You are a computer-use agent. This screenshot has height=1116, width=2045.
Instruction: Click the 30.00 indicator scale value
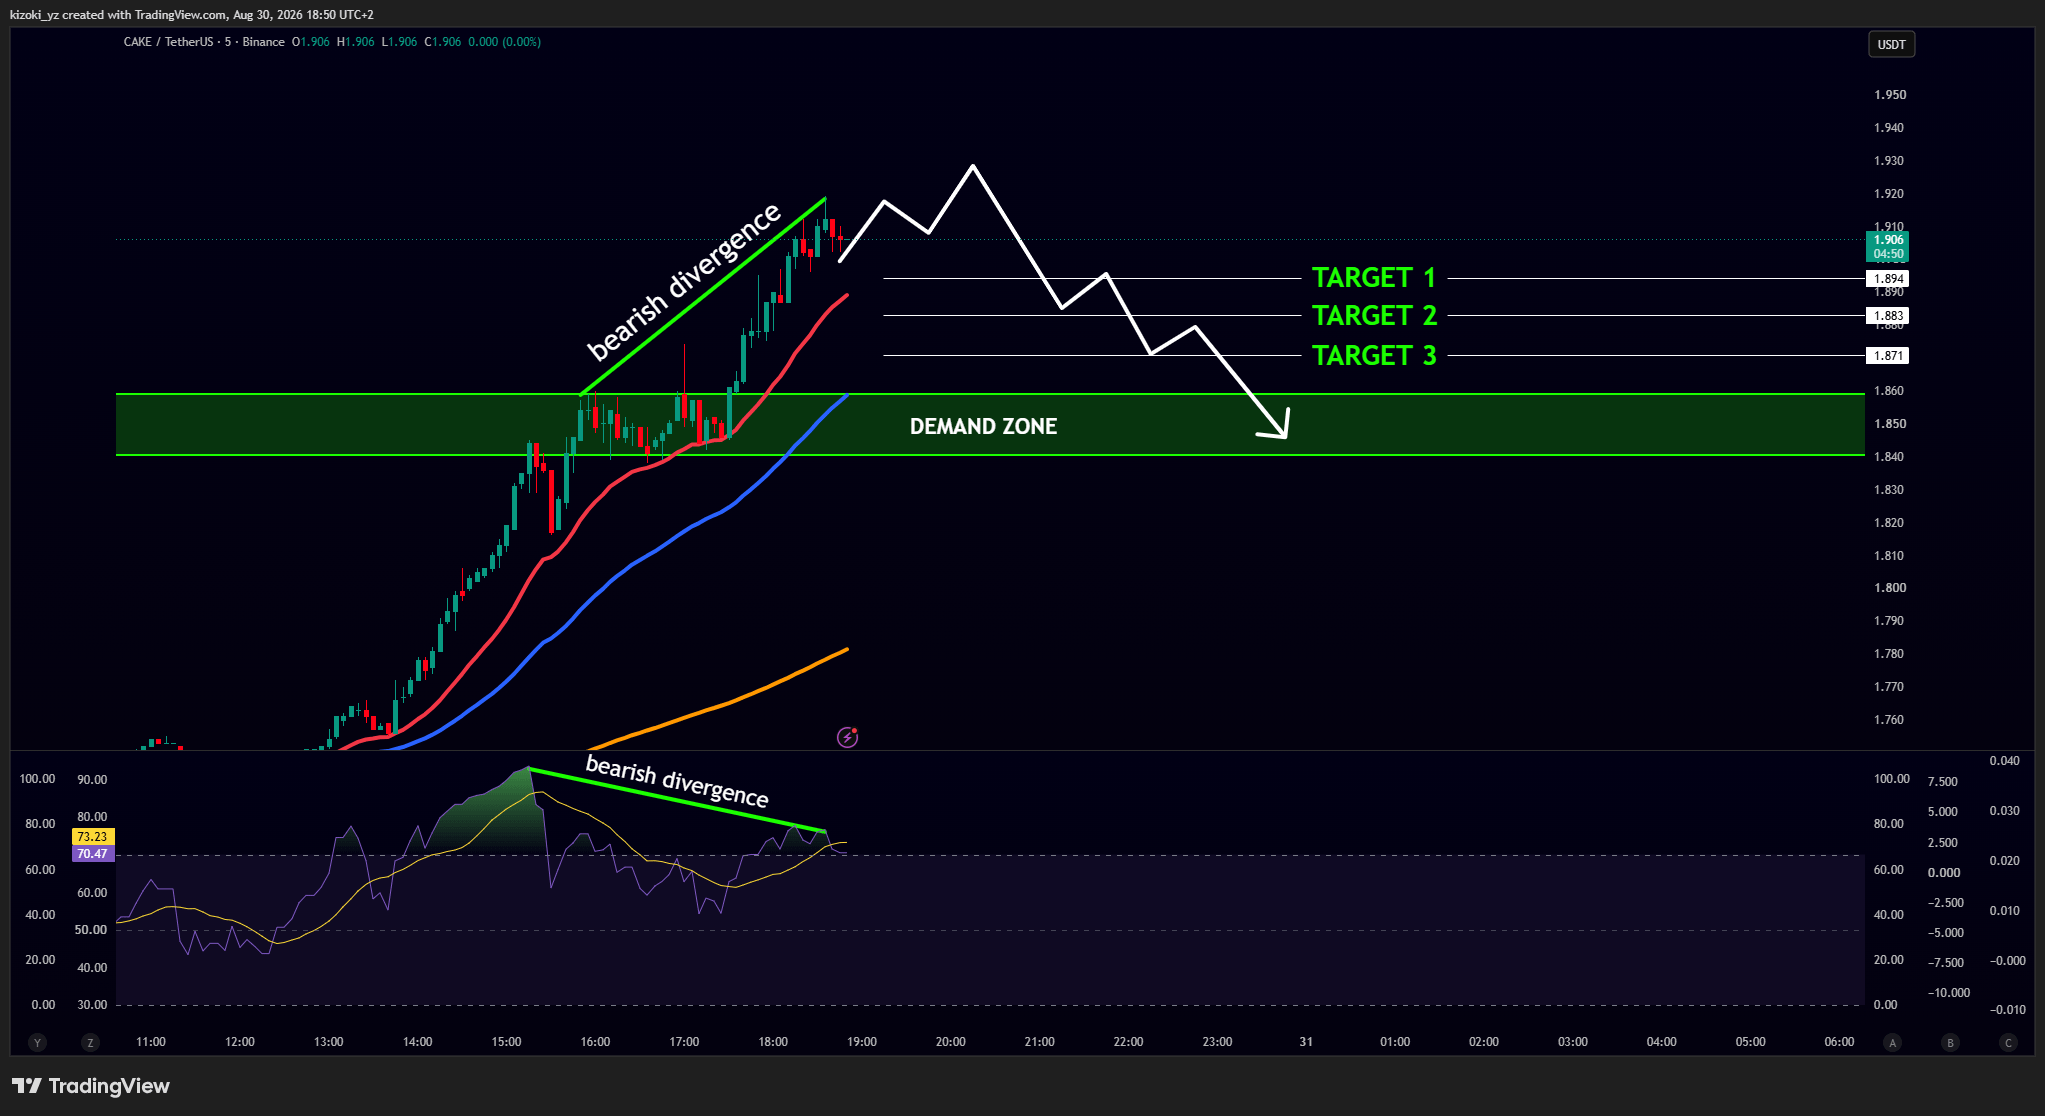coord(92,1005)
